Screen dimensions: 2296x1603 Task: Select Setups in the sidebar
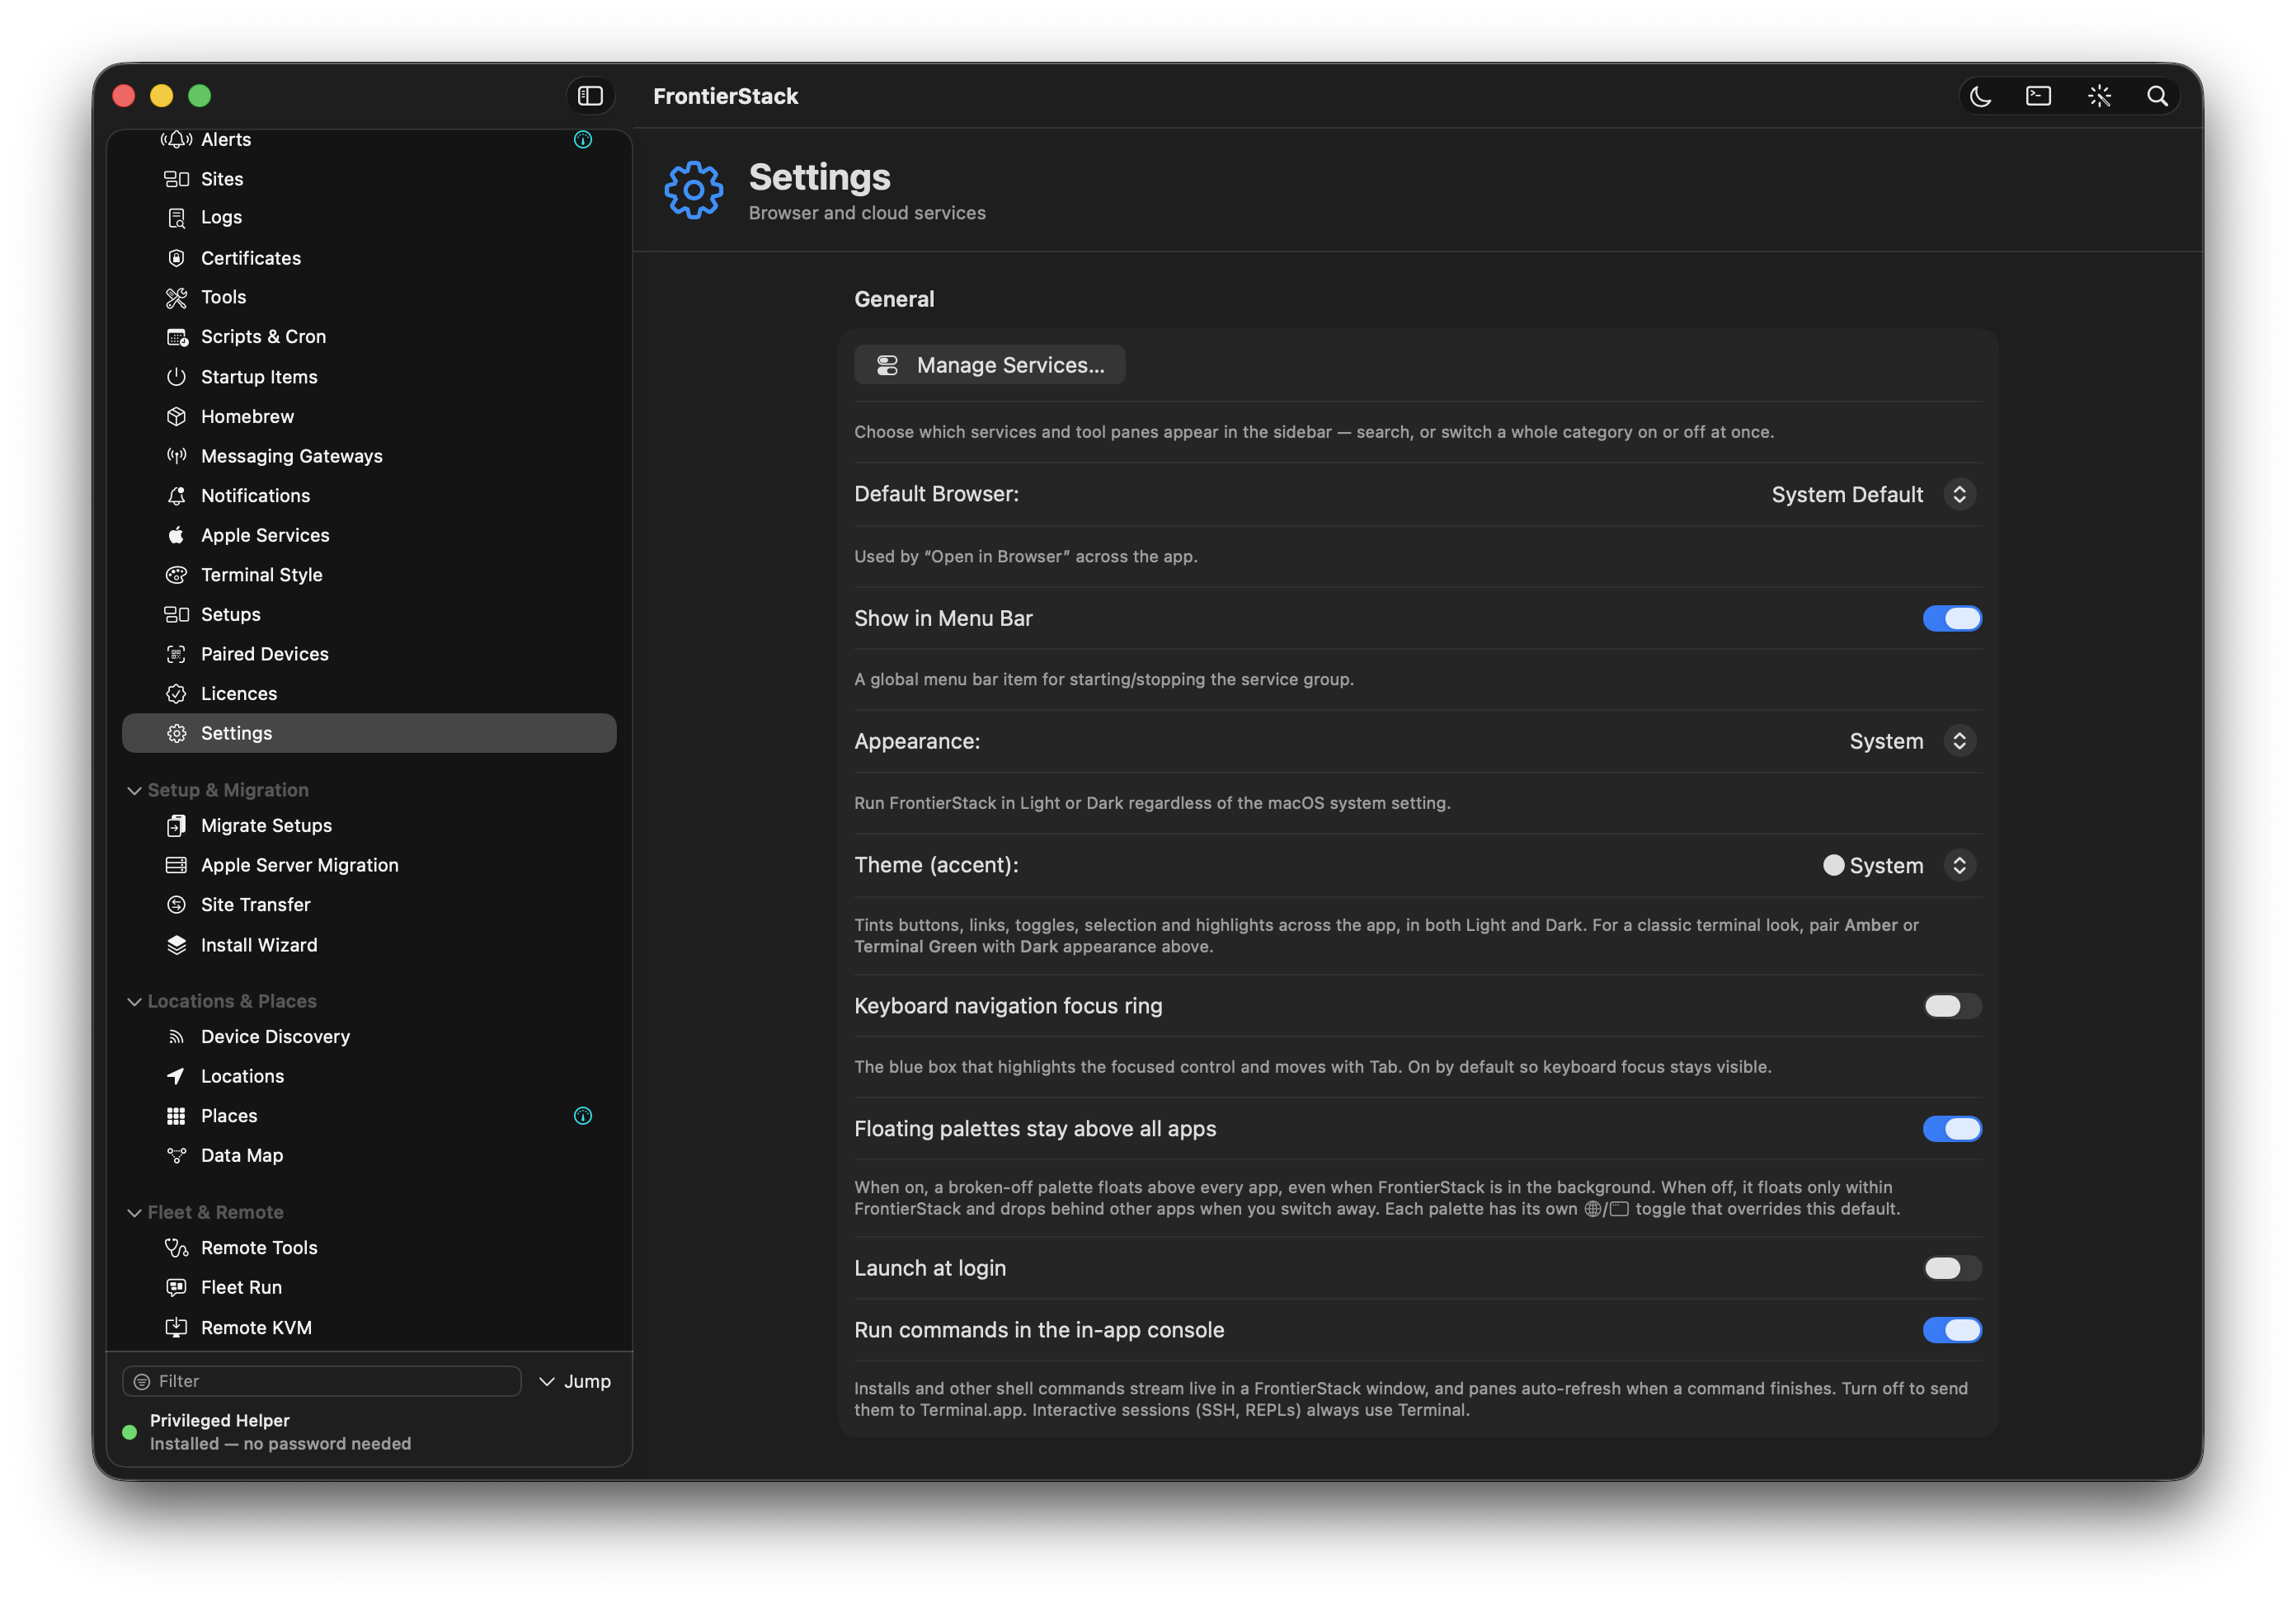369,615
